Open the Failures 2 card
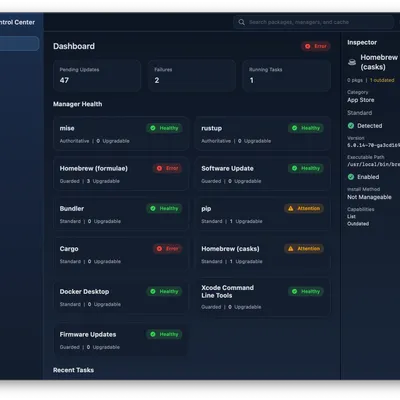The width and height of the screenshot is (400, 400). click(192, 76)
